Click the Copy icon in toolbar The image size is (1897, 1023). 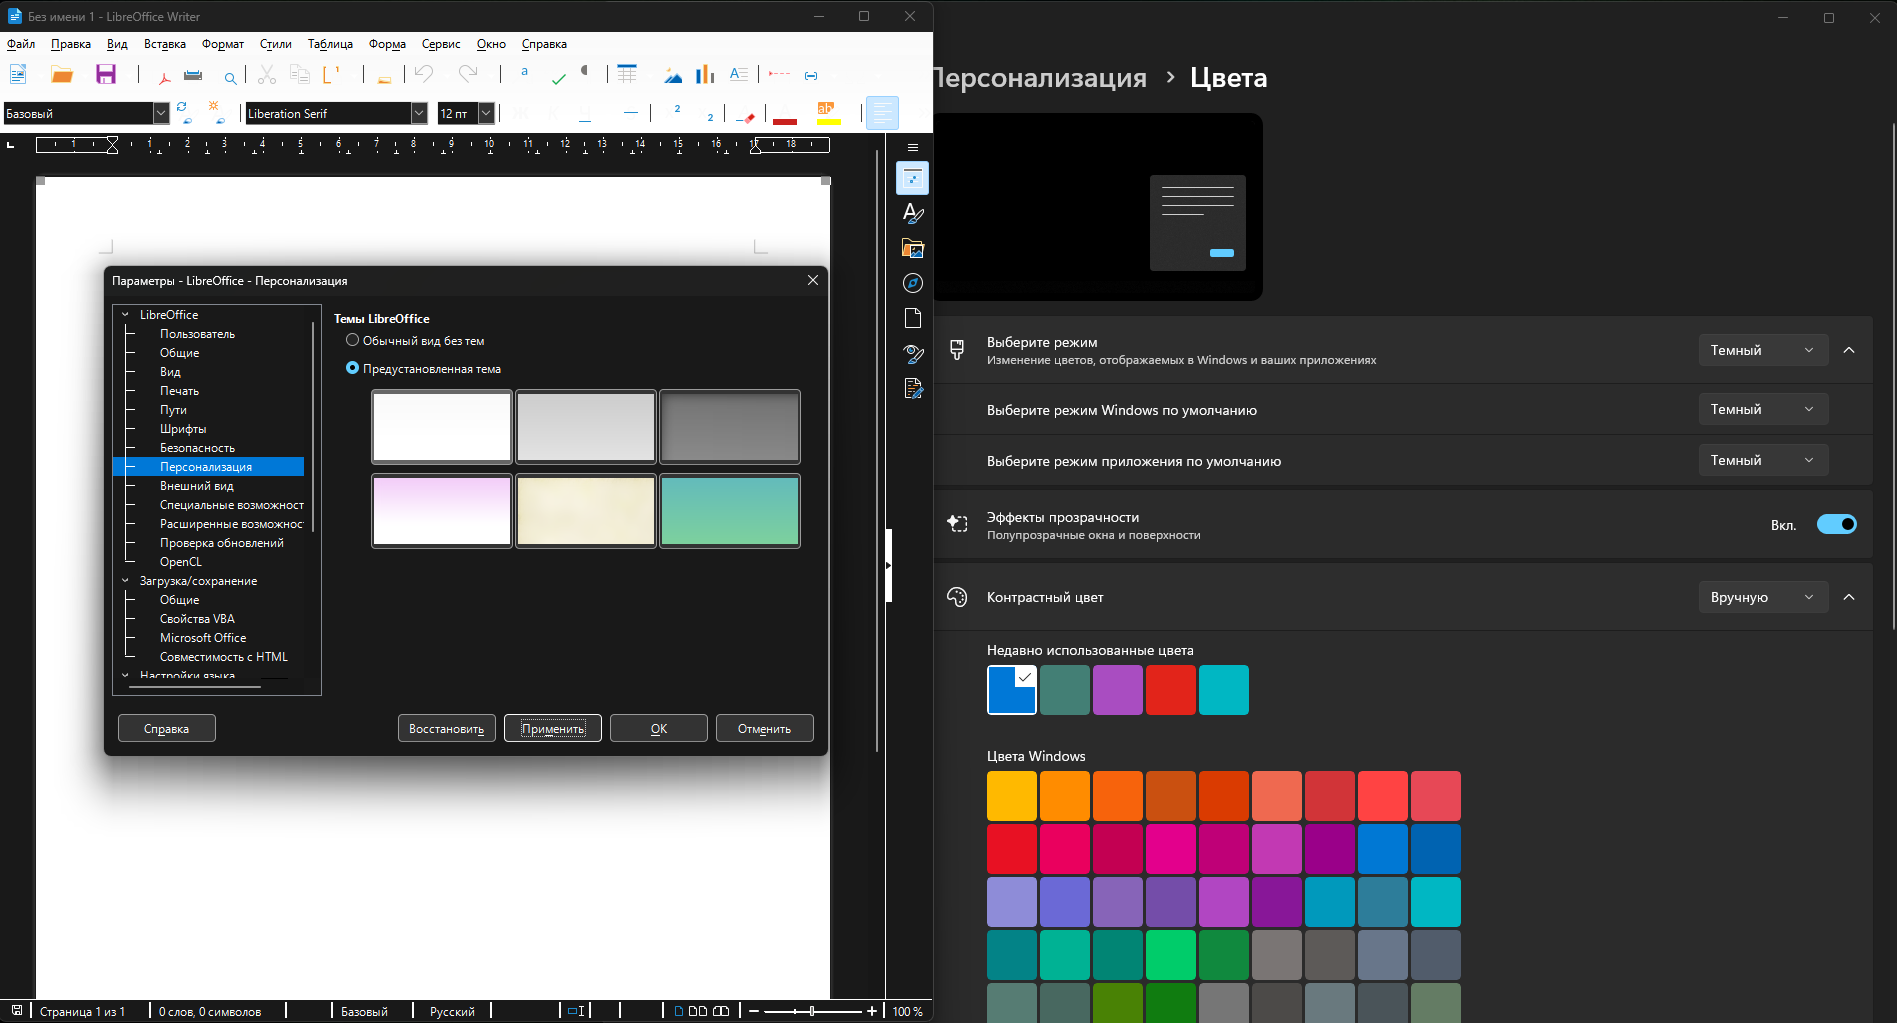click(x=299, y=75)
